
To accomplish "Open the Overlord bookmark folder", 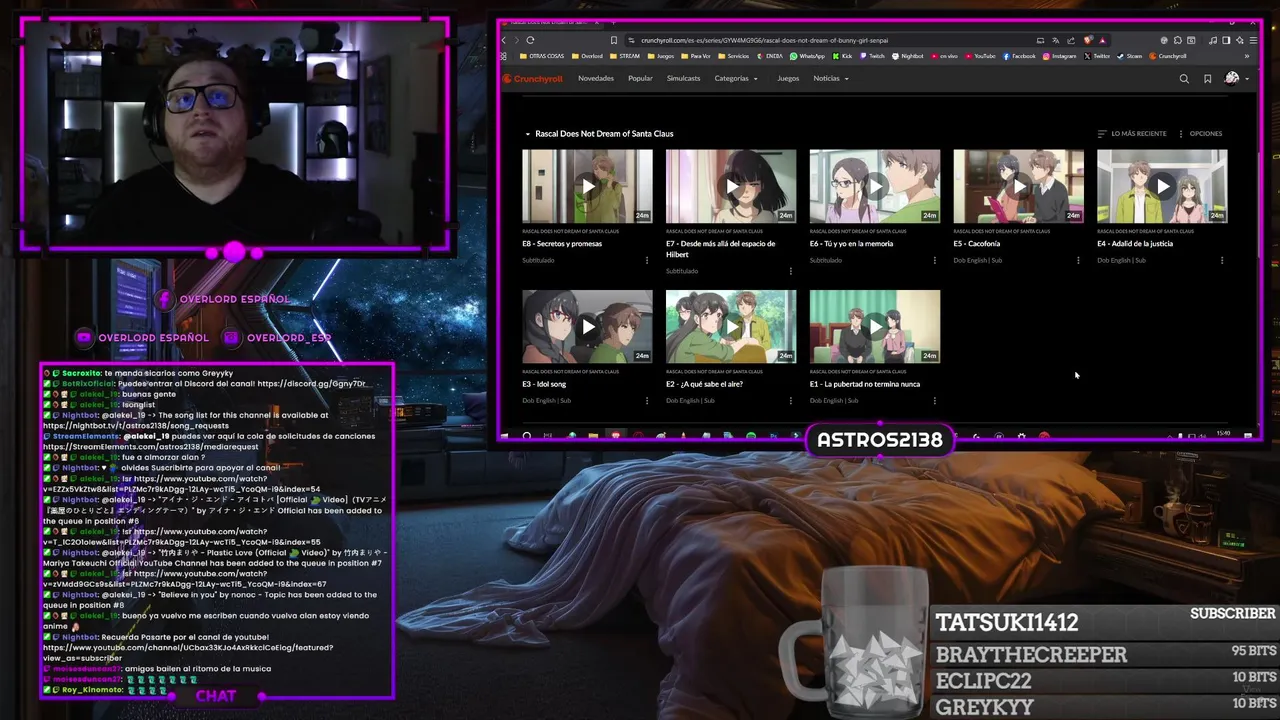I will click(587, 56).
